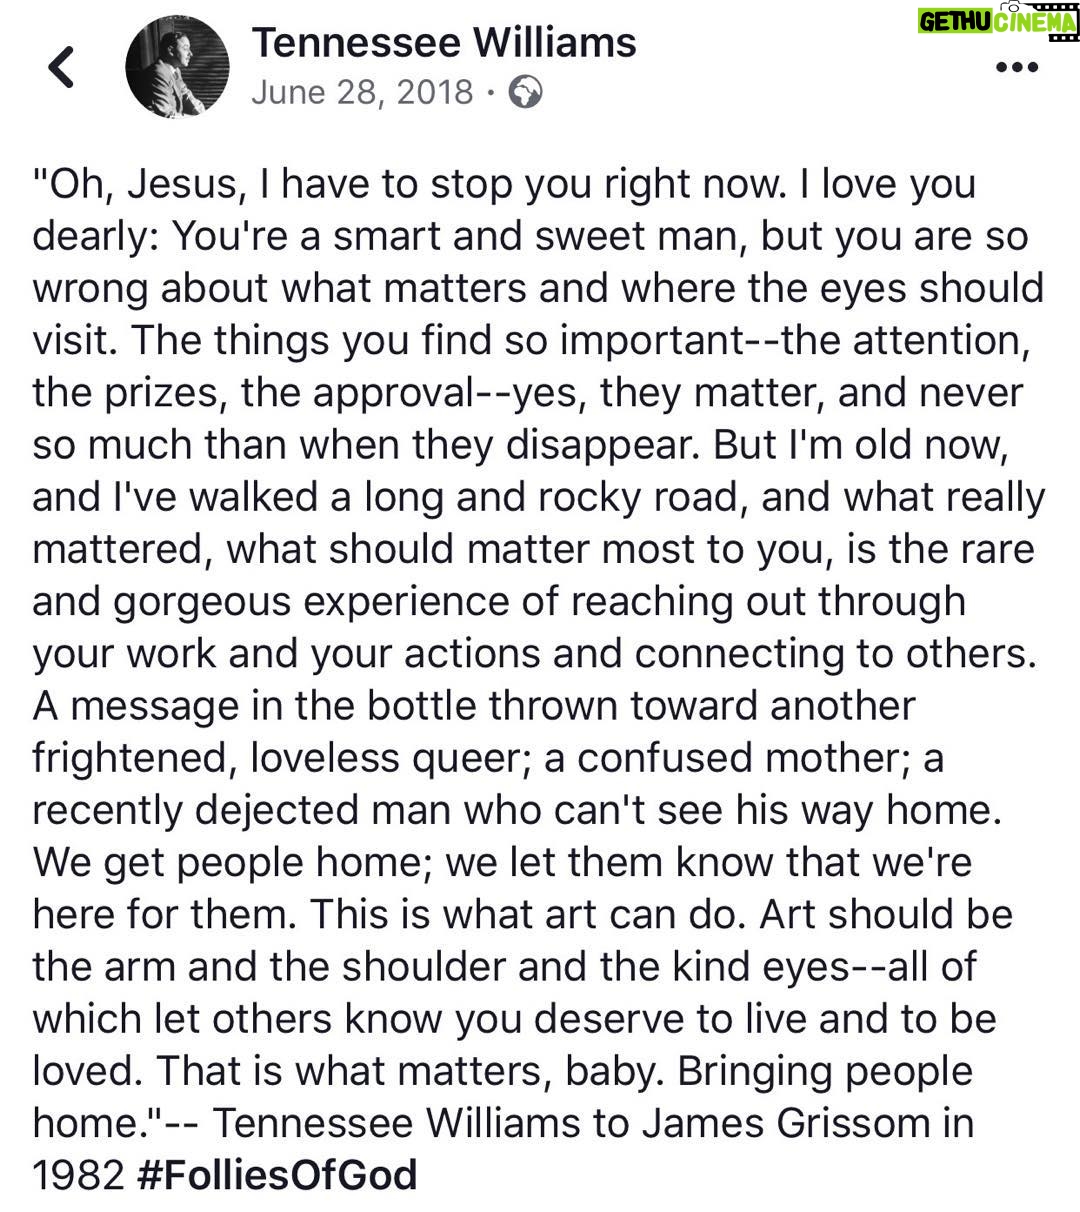Image resolution: width=1080 pixels, height=1212 pixels.
Task: Click the June 28, 2018 post date
Action: [x=362, y=93]
